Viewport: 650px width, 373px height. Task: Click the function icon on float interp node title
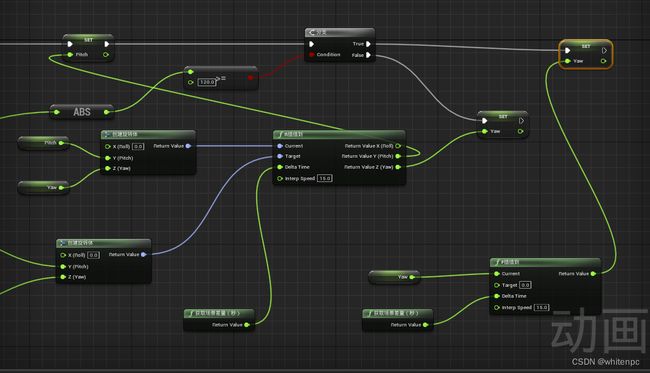[497, 262]
